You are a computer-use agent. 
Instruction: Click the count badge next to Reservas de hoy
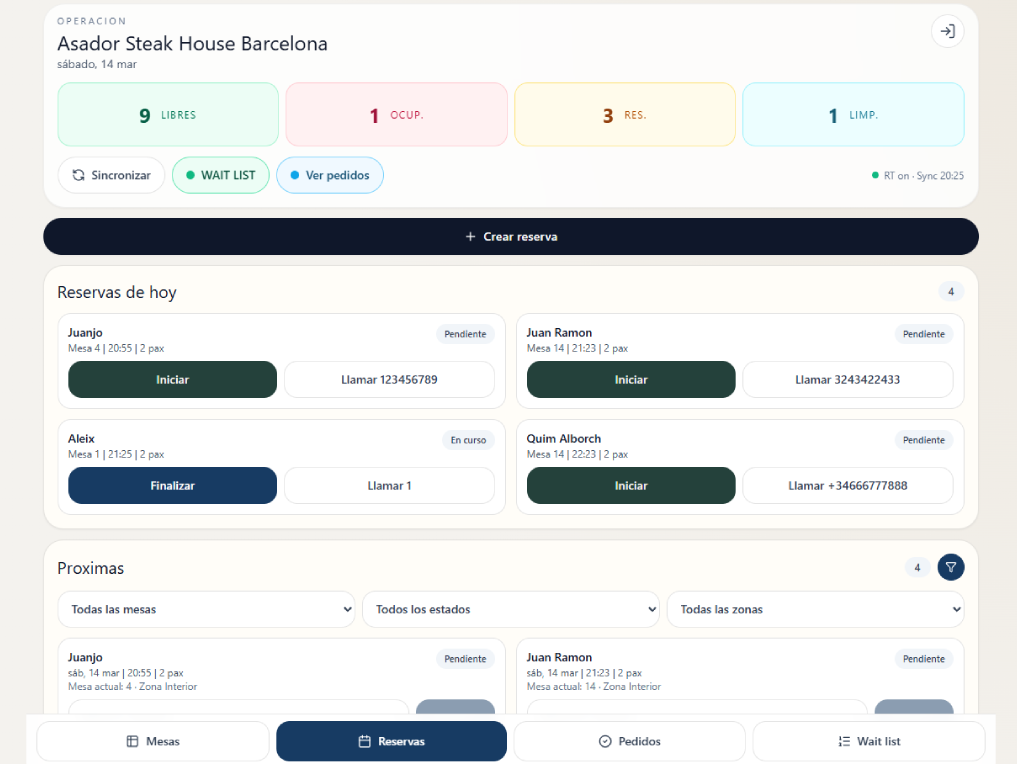pos(951,291)
